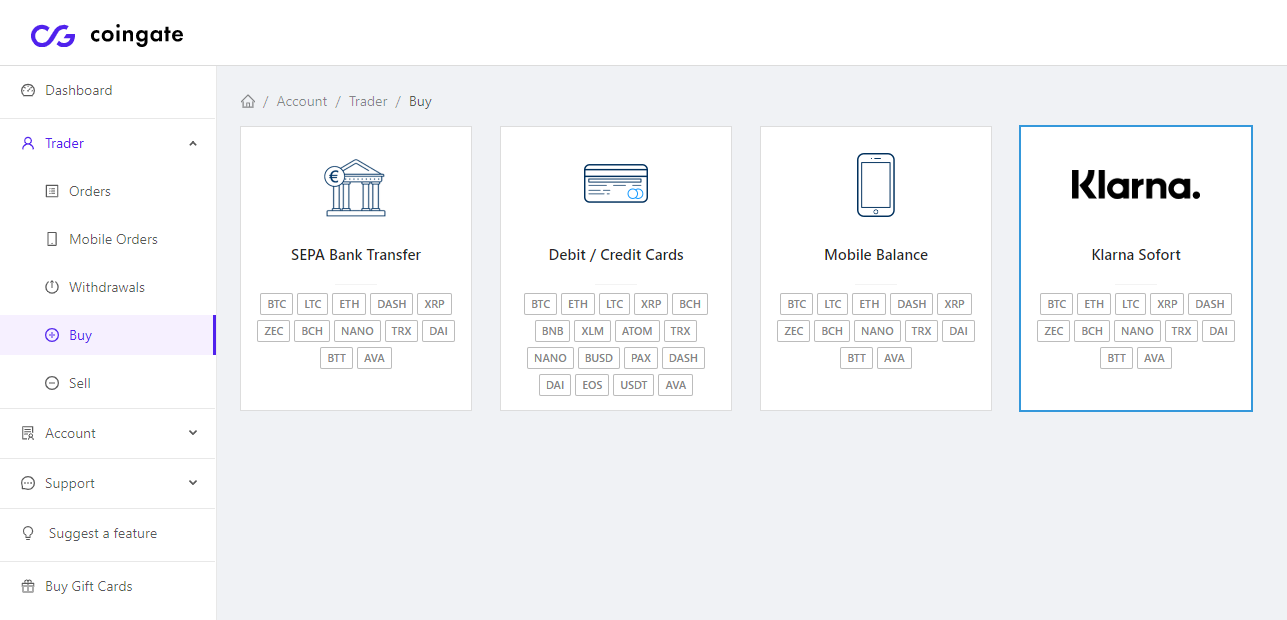Click AVA tag under Mobile Balance
This screenshot has width=1287, height=620.
pyautogui.click(x=894, y=358)
